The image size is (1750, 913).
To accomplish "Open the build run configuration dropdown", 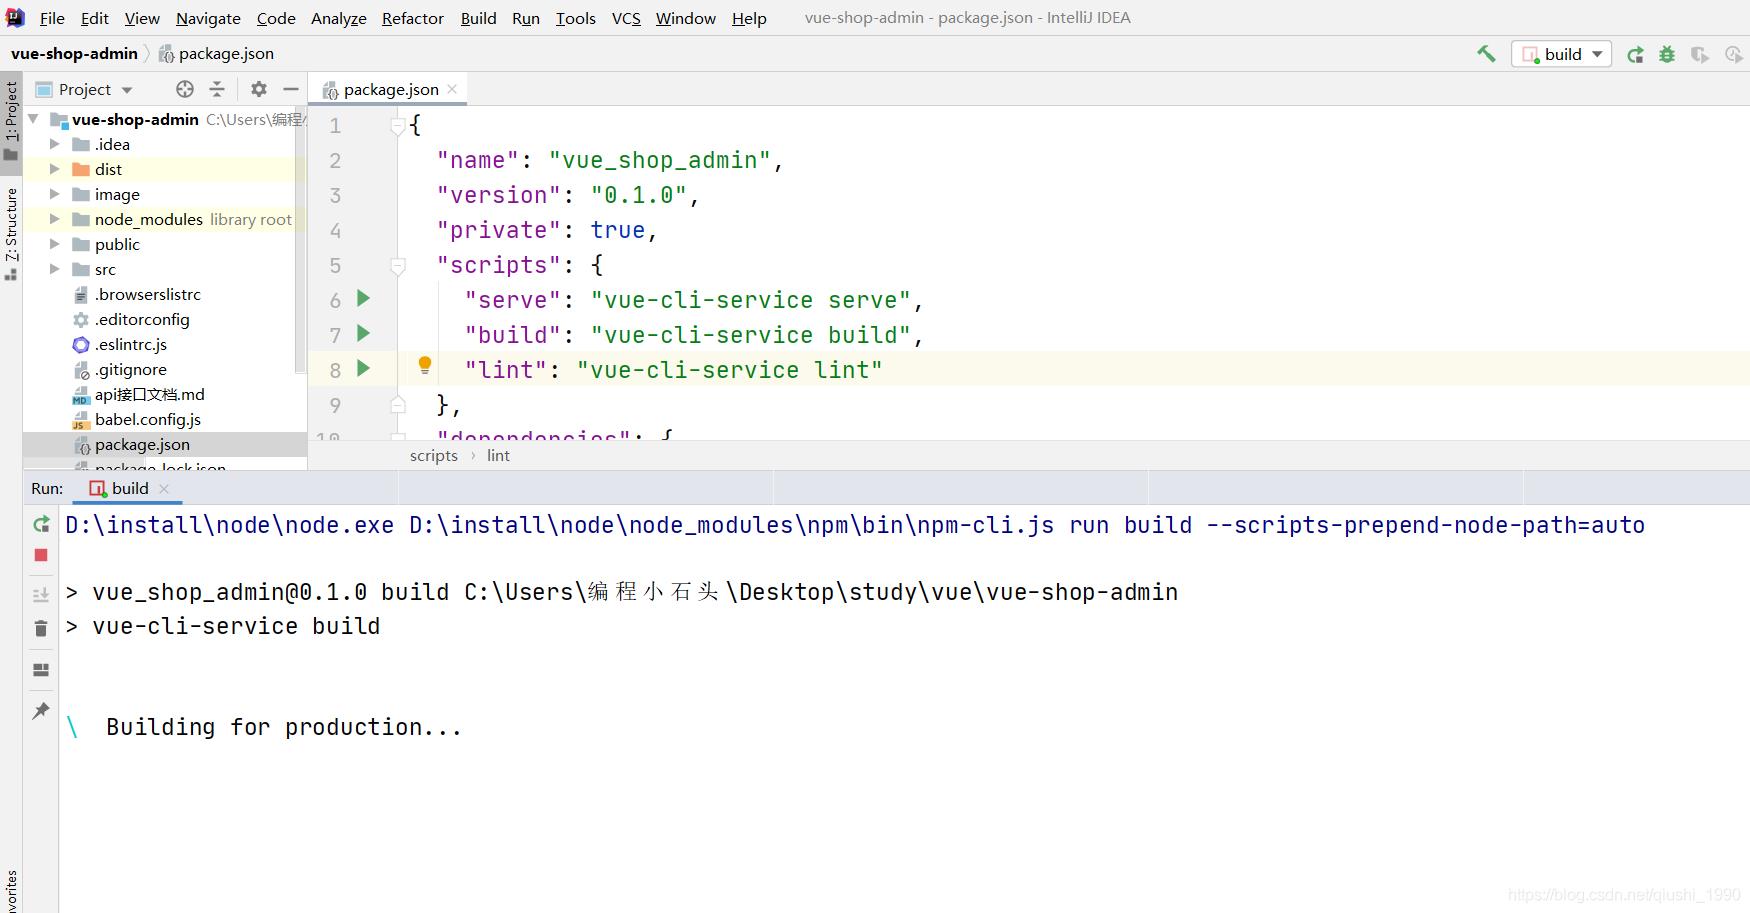I will click(x=1561, y=54).
